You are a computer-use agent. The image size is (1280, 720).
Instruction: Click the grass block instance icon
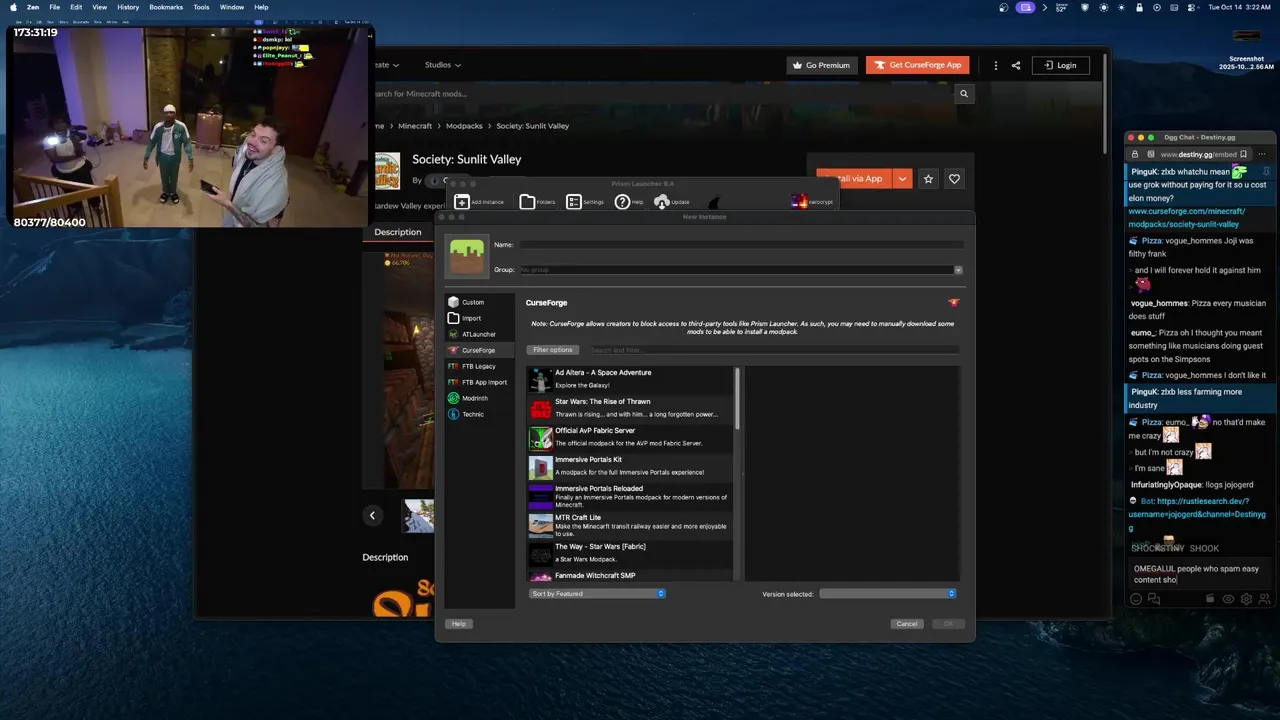pos(467,257)
